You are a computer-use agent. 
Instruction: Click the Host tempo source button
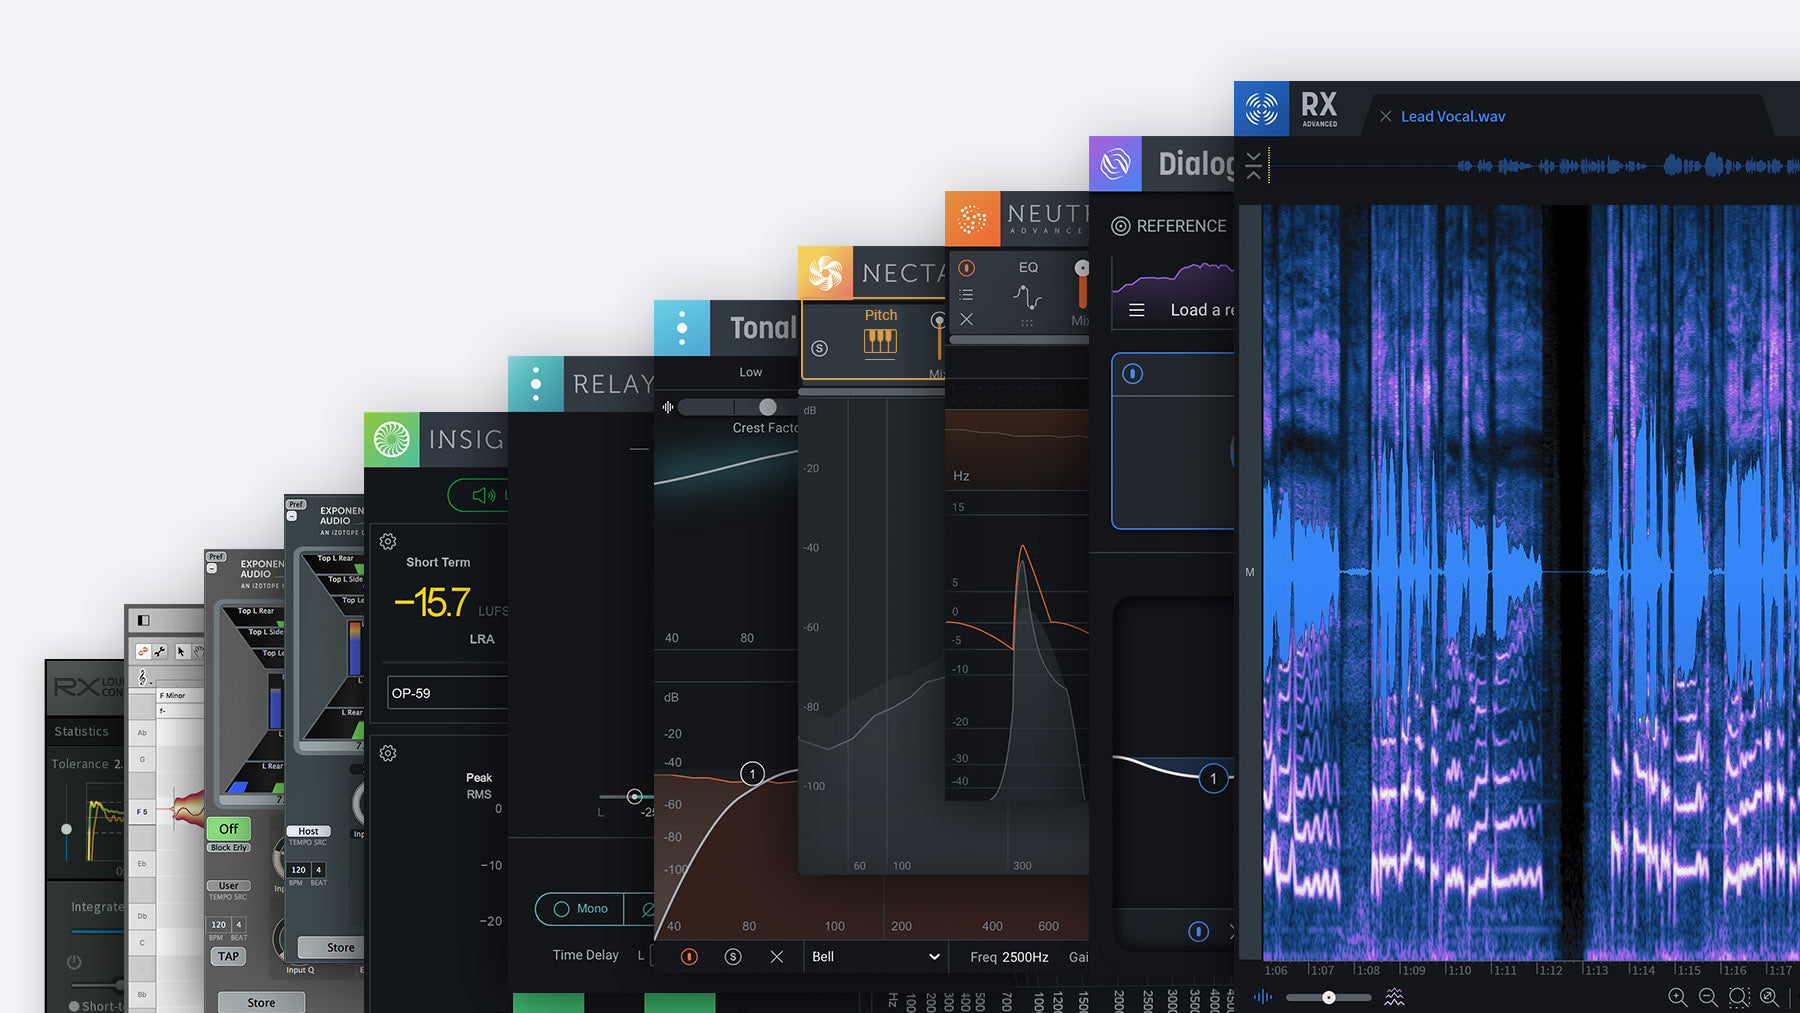tap(308, 831)
